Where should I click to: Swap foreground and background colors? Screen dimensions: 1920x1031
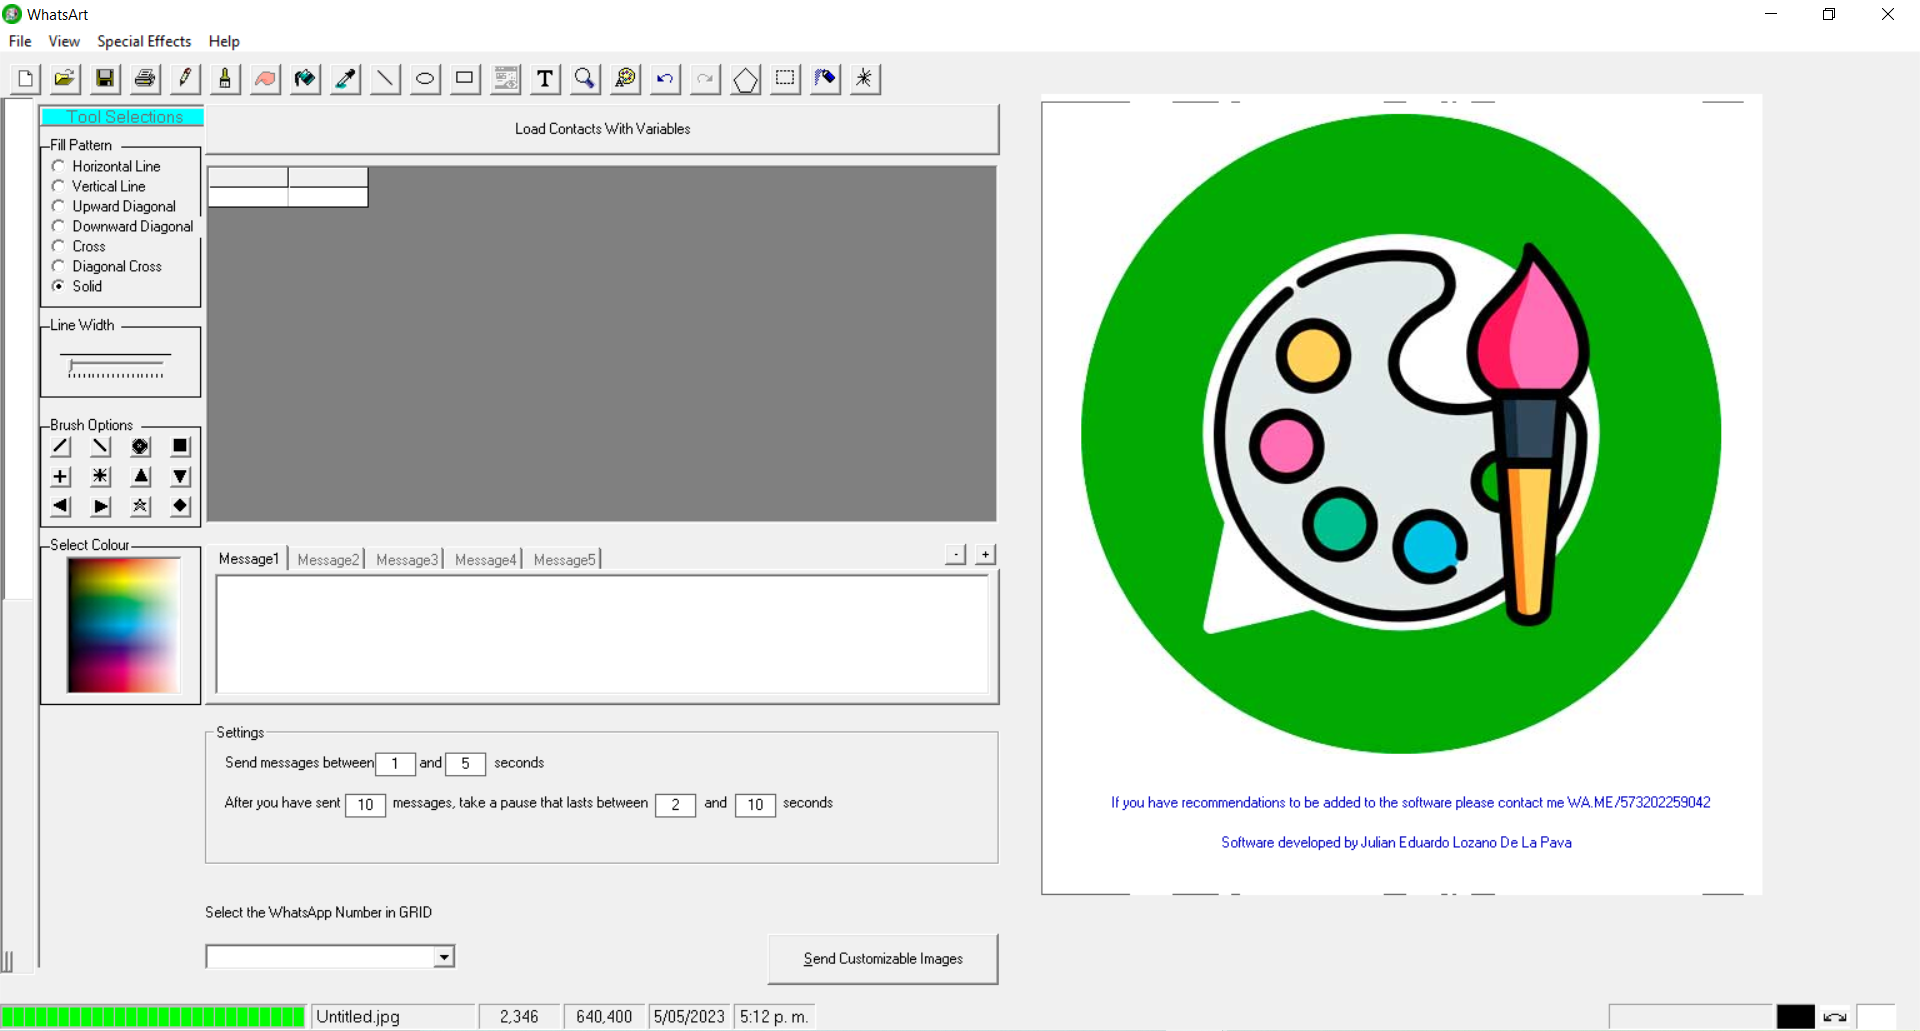1835,1017
